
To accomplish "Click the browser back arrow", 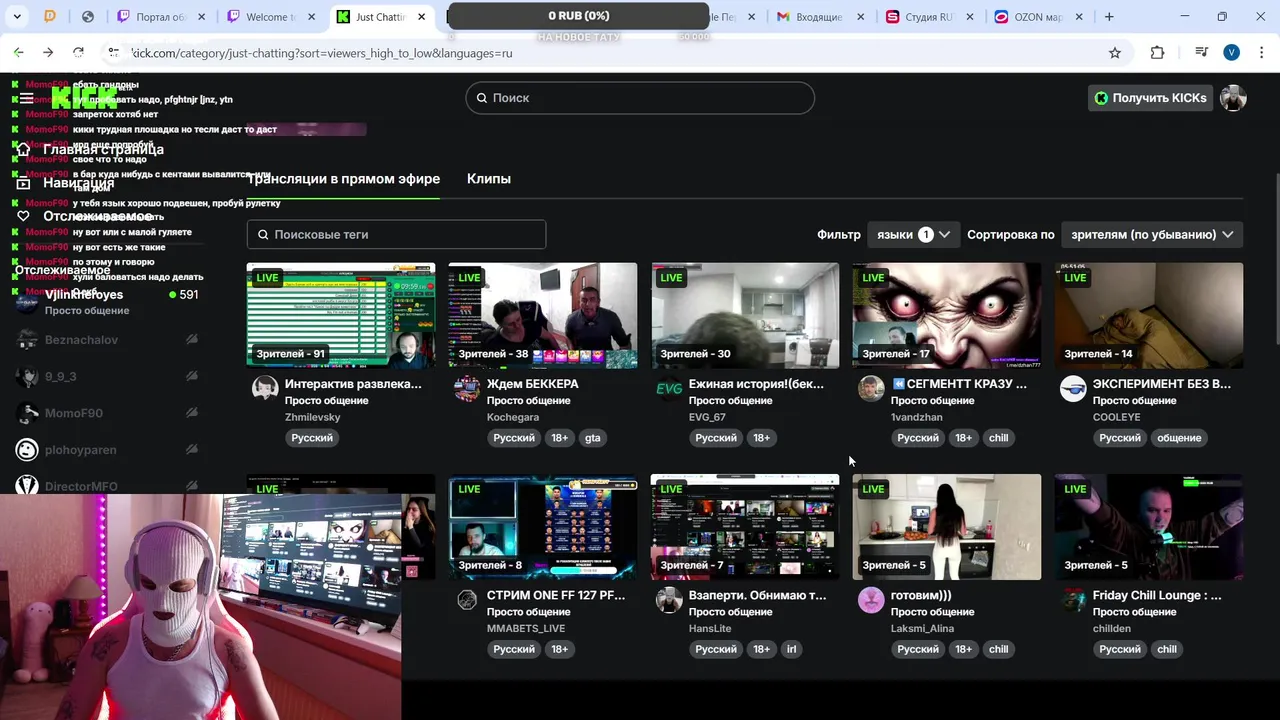I will click(19, 53).
